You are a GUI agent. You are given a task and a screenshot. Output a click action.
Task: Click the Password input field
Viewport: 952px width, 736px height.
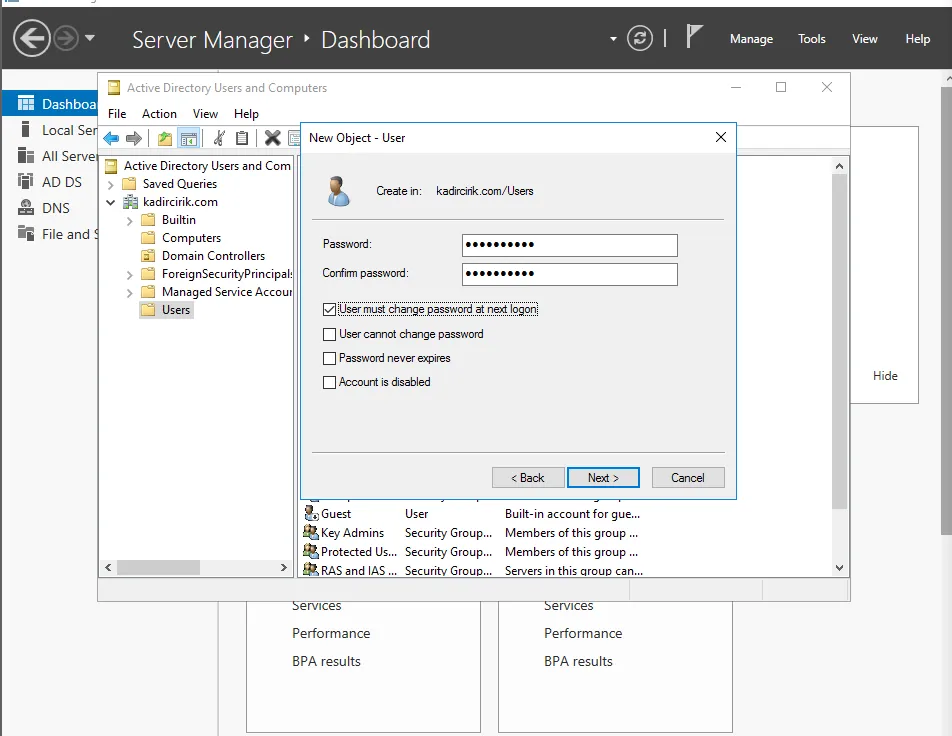[x=570, y=245]
